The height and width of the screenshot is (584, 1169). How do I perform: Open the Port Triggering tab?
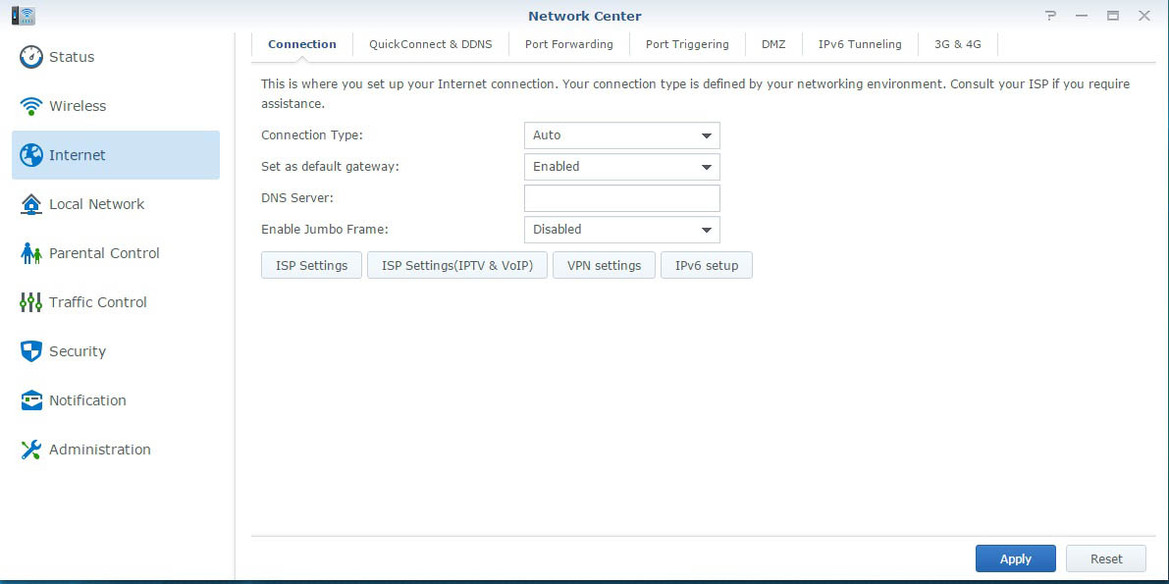(x=687, y=44)
